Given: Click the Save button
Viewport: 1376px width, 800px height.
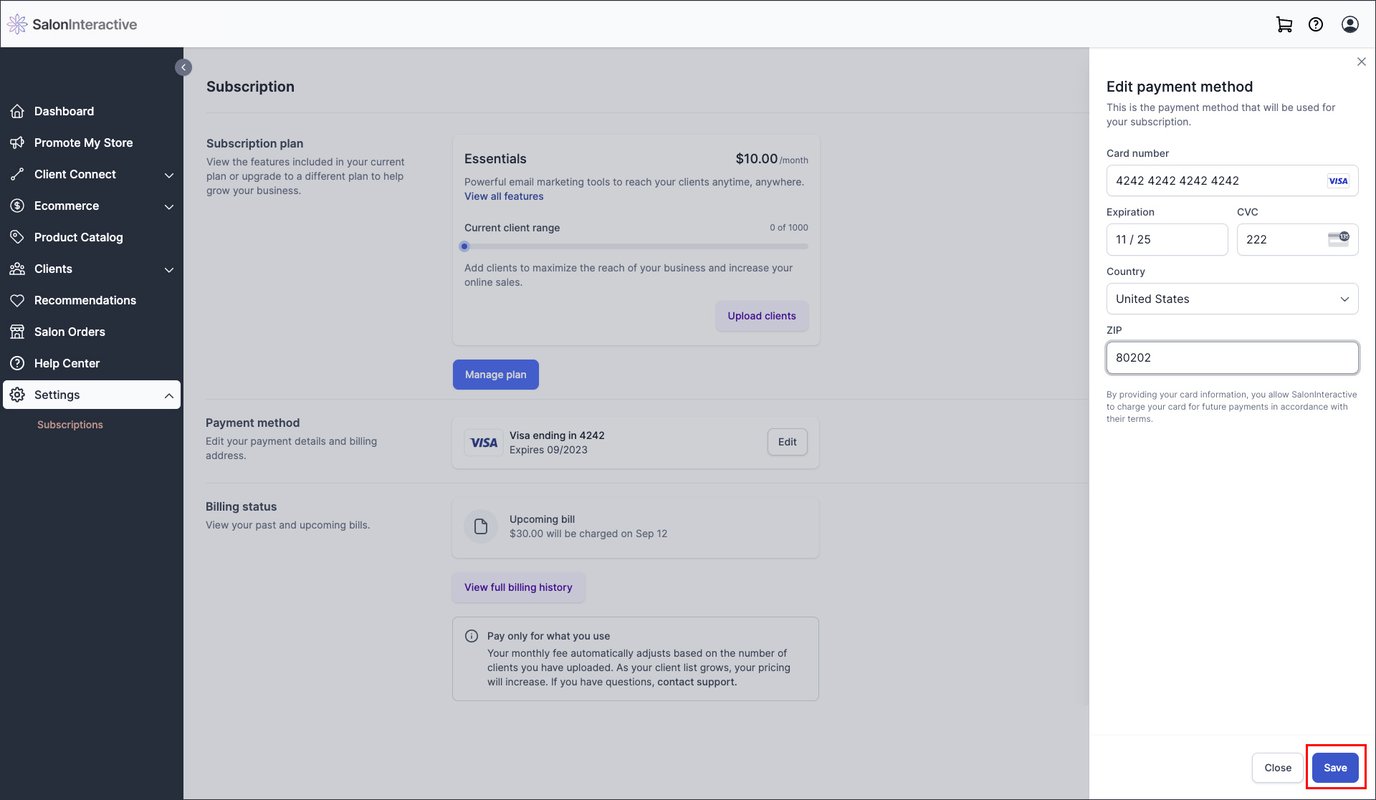Looking at the screenshot, I should click(1335, 768).
